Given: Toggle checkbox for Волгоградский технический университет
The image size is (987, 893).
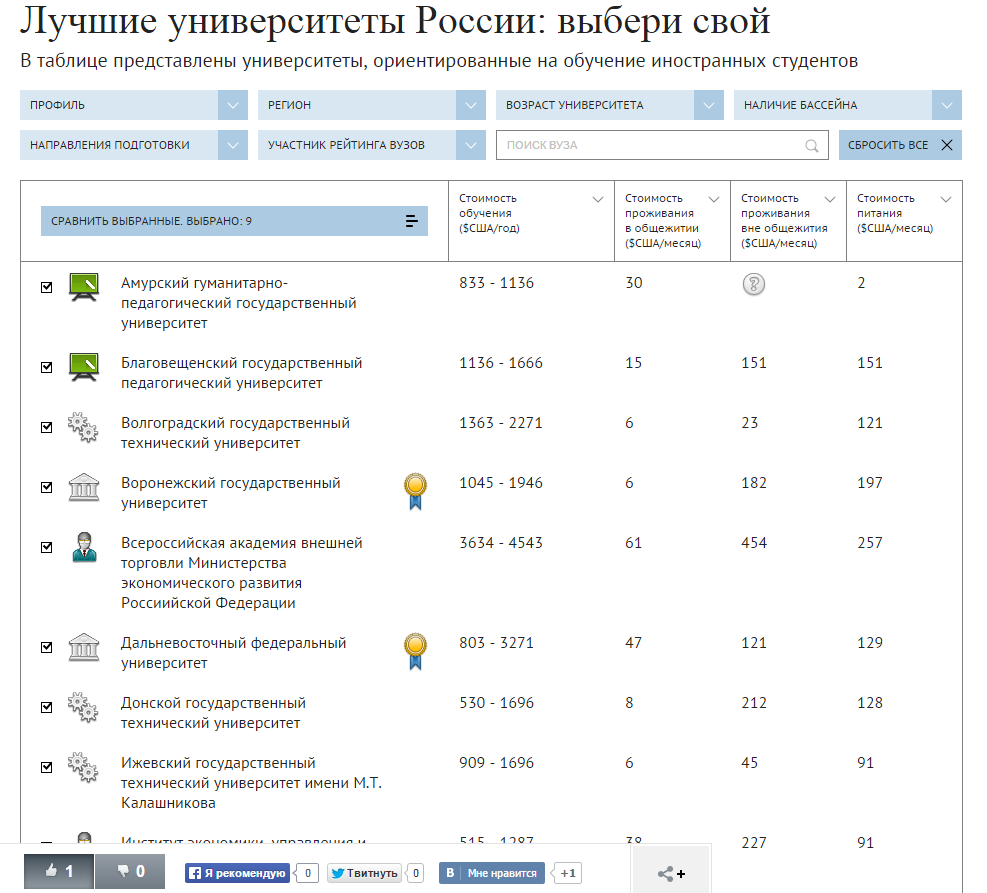Looking at the screenshot, I should pyautogui.click(x=47, y=427).
